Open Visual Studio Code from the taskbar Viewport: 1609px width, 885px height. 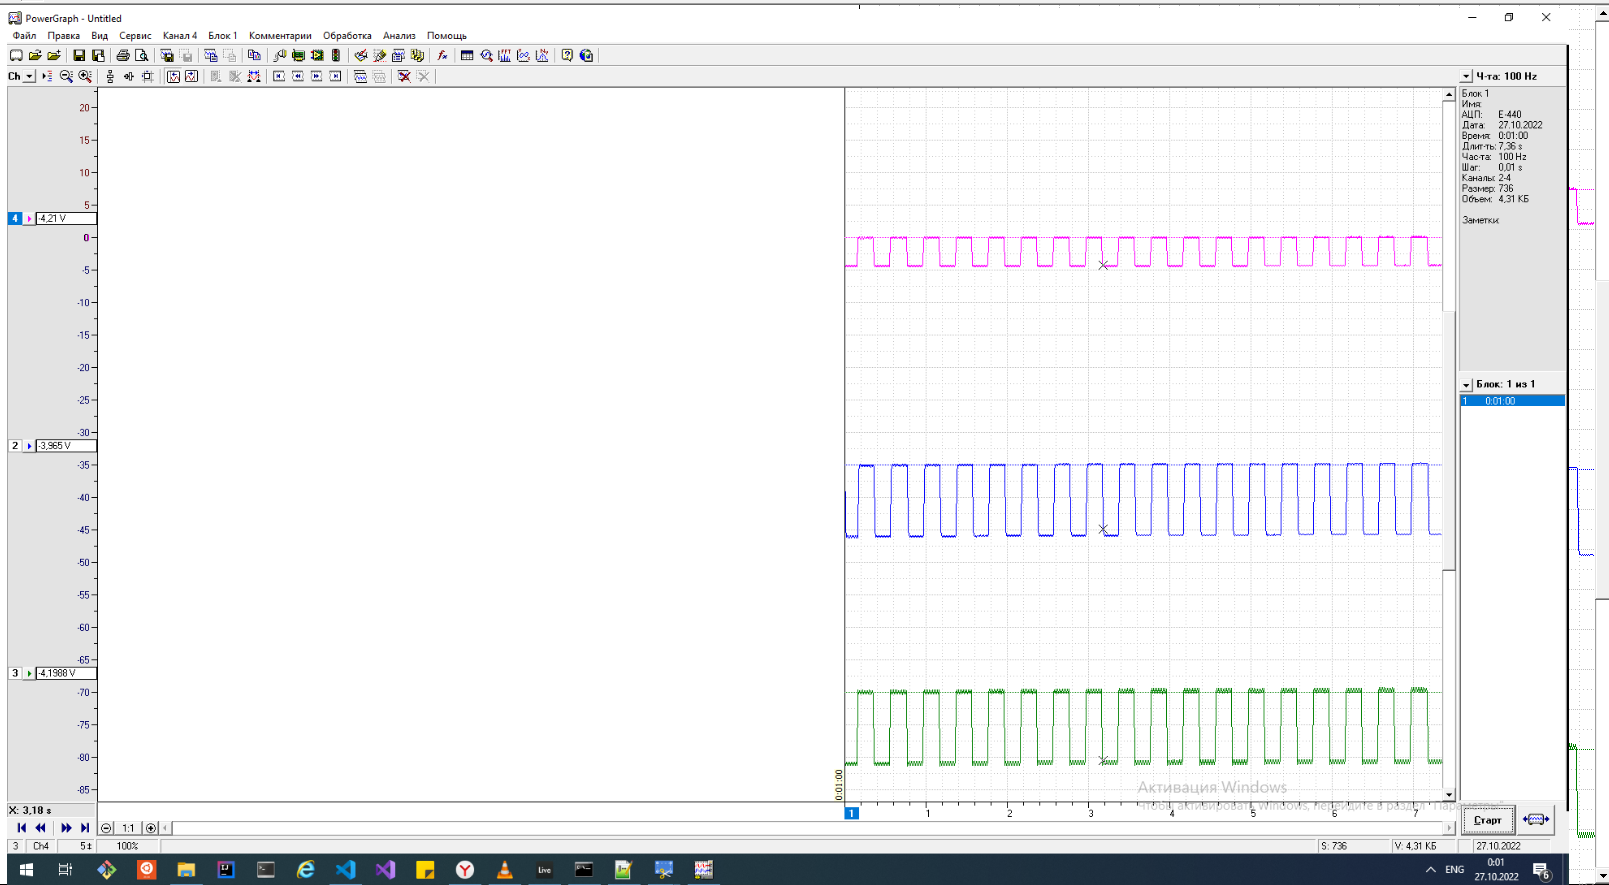[345, 870]
